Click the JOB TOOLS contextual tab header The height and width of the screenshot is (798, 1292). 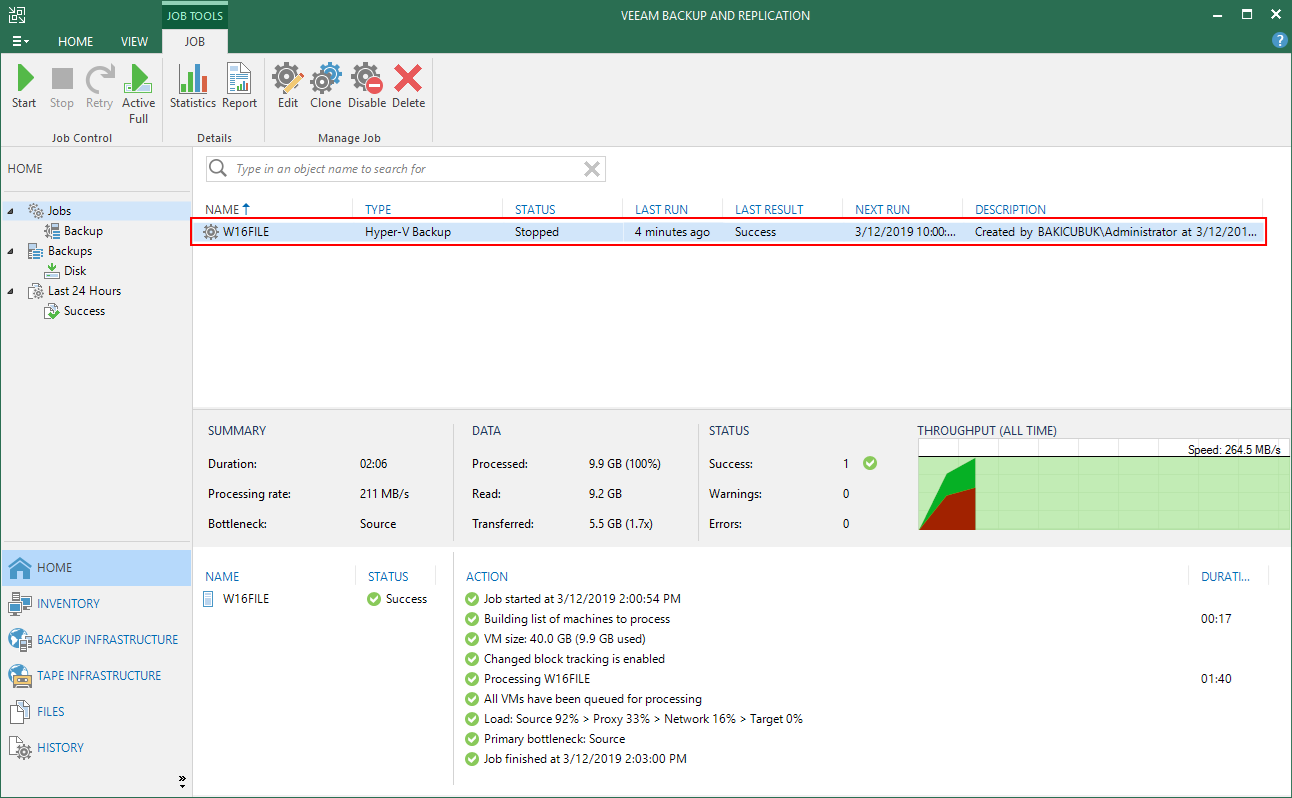195,15
